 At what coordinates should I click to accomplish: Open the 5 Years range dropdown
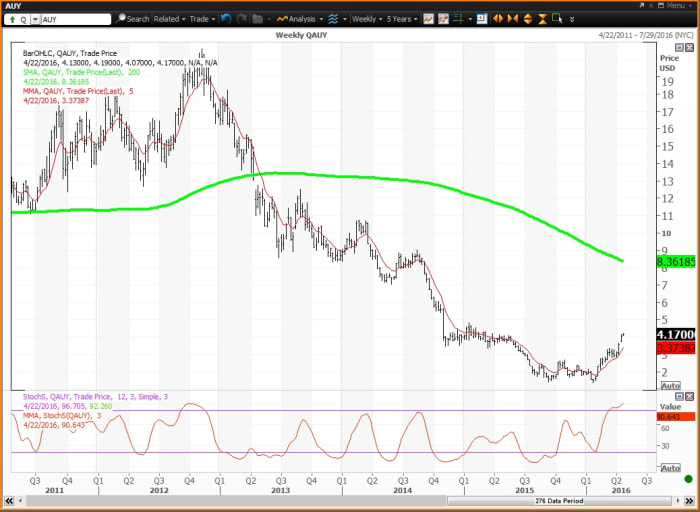[x=403, y=19]
